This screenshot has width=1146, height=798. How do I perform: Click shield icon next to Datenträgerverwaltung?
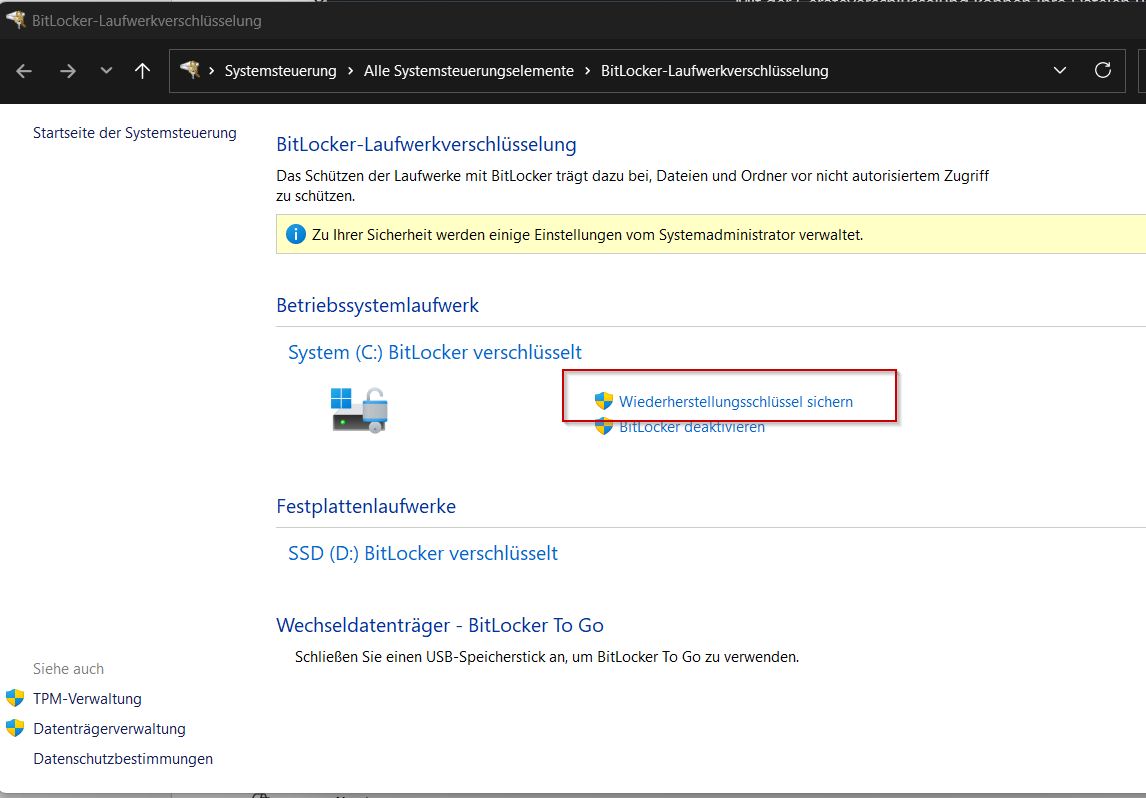15,728
